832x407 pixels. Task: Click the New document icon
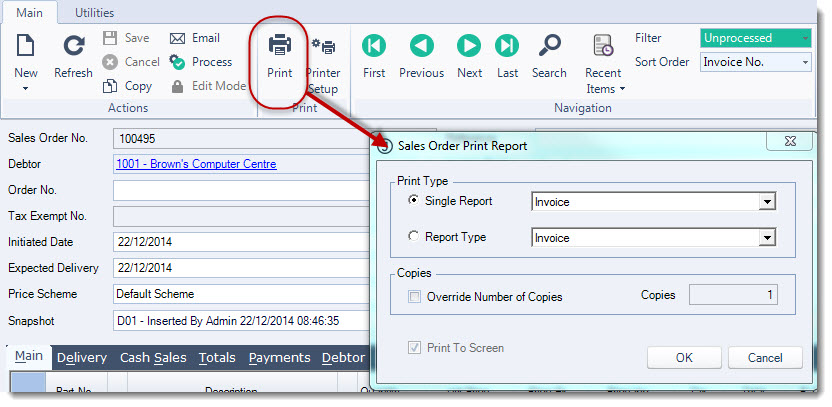pyautogui.click(x=25, y=46)
